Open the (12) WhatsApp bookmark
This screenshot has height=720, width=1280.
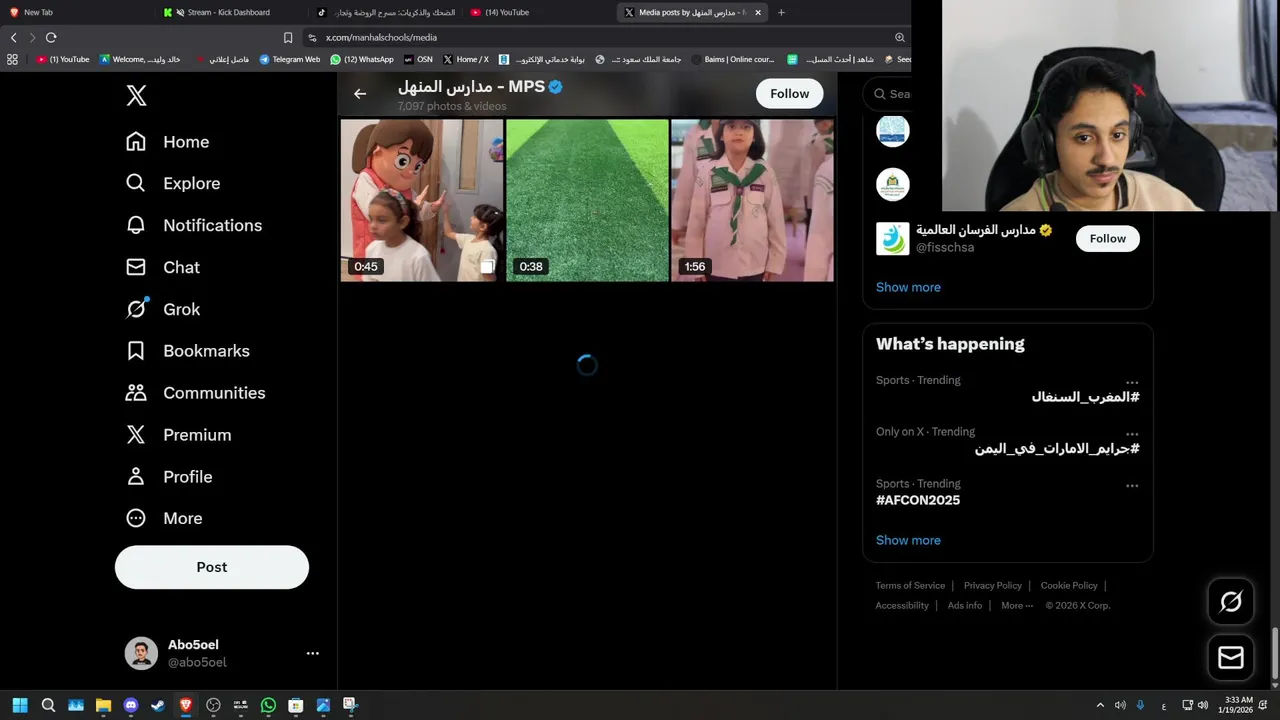tap(362, 59)
